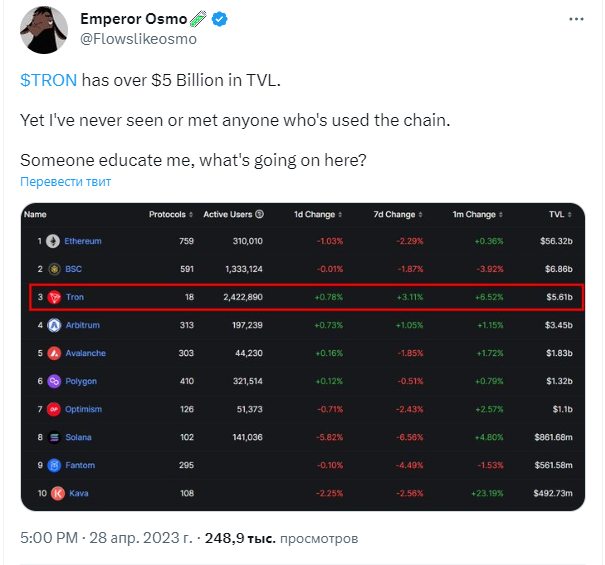Click the Avalanche chain logo icon
The image size is (605, 565).
(54, 353)
